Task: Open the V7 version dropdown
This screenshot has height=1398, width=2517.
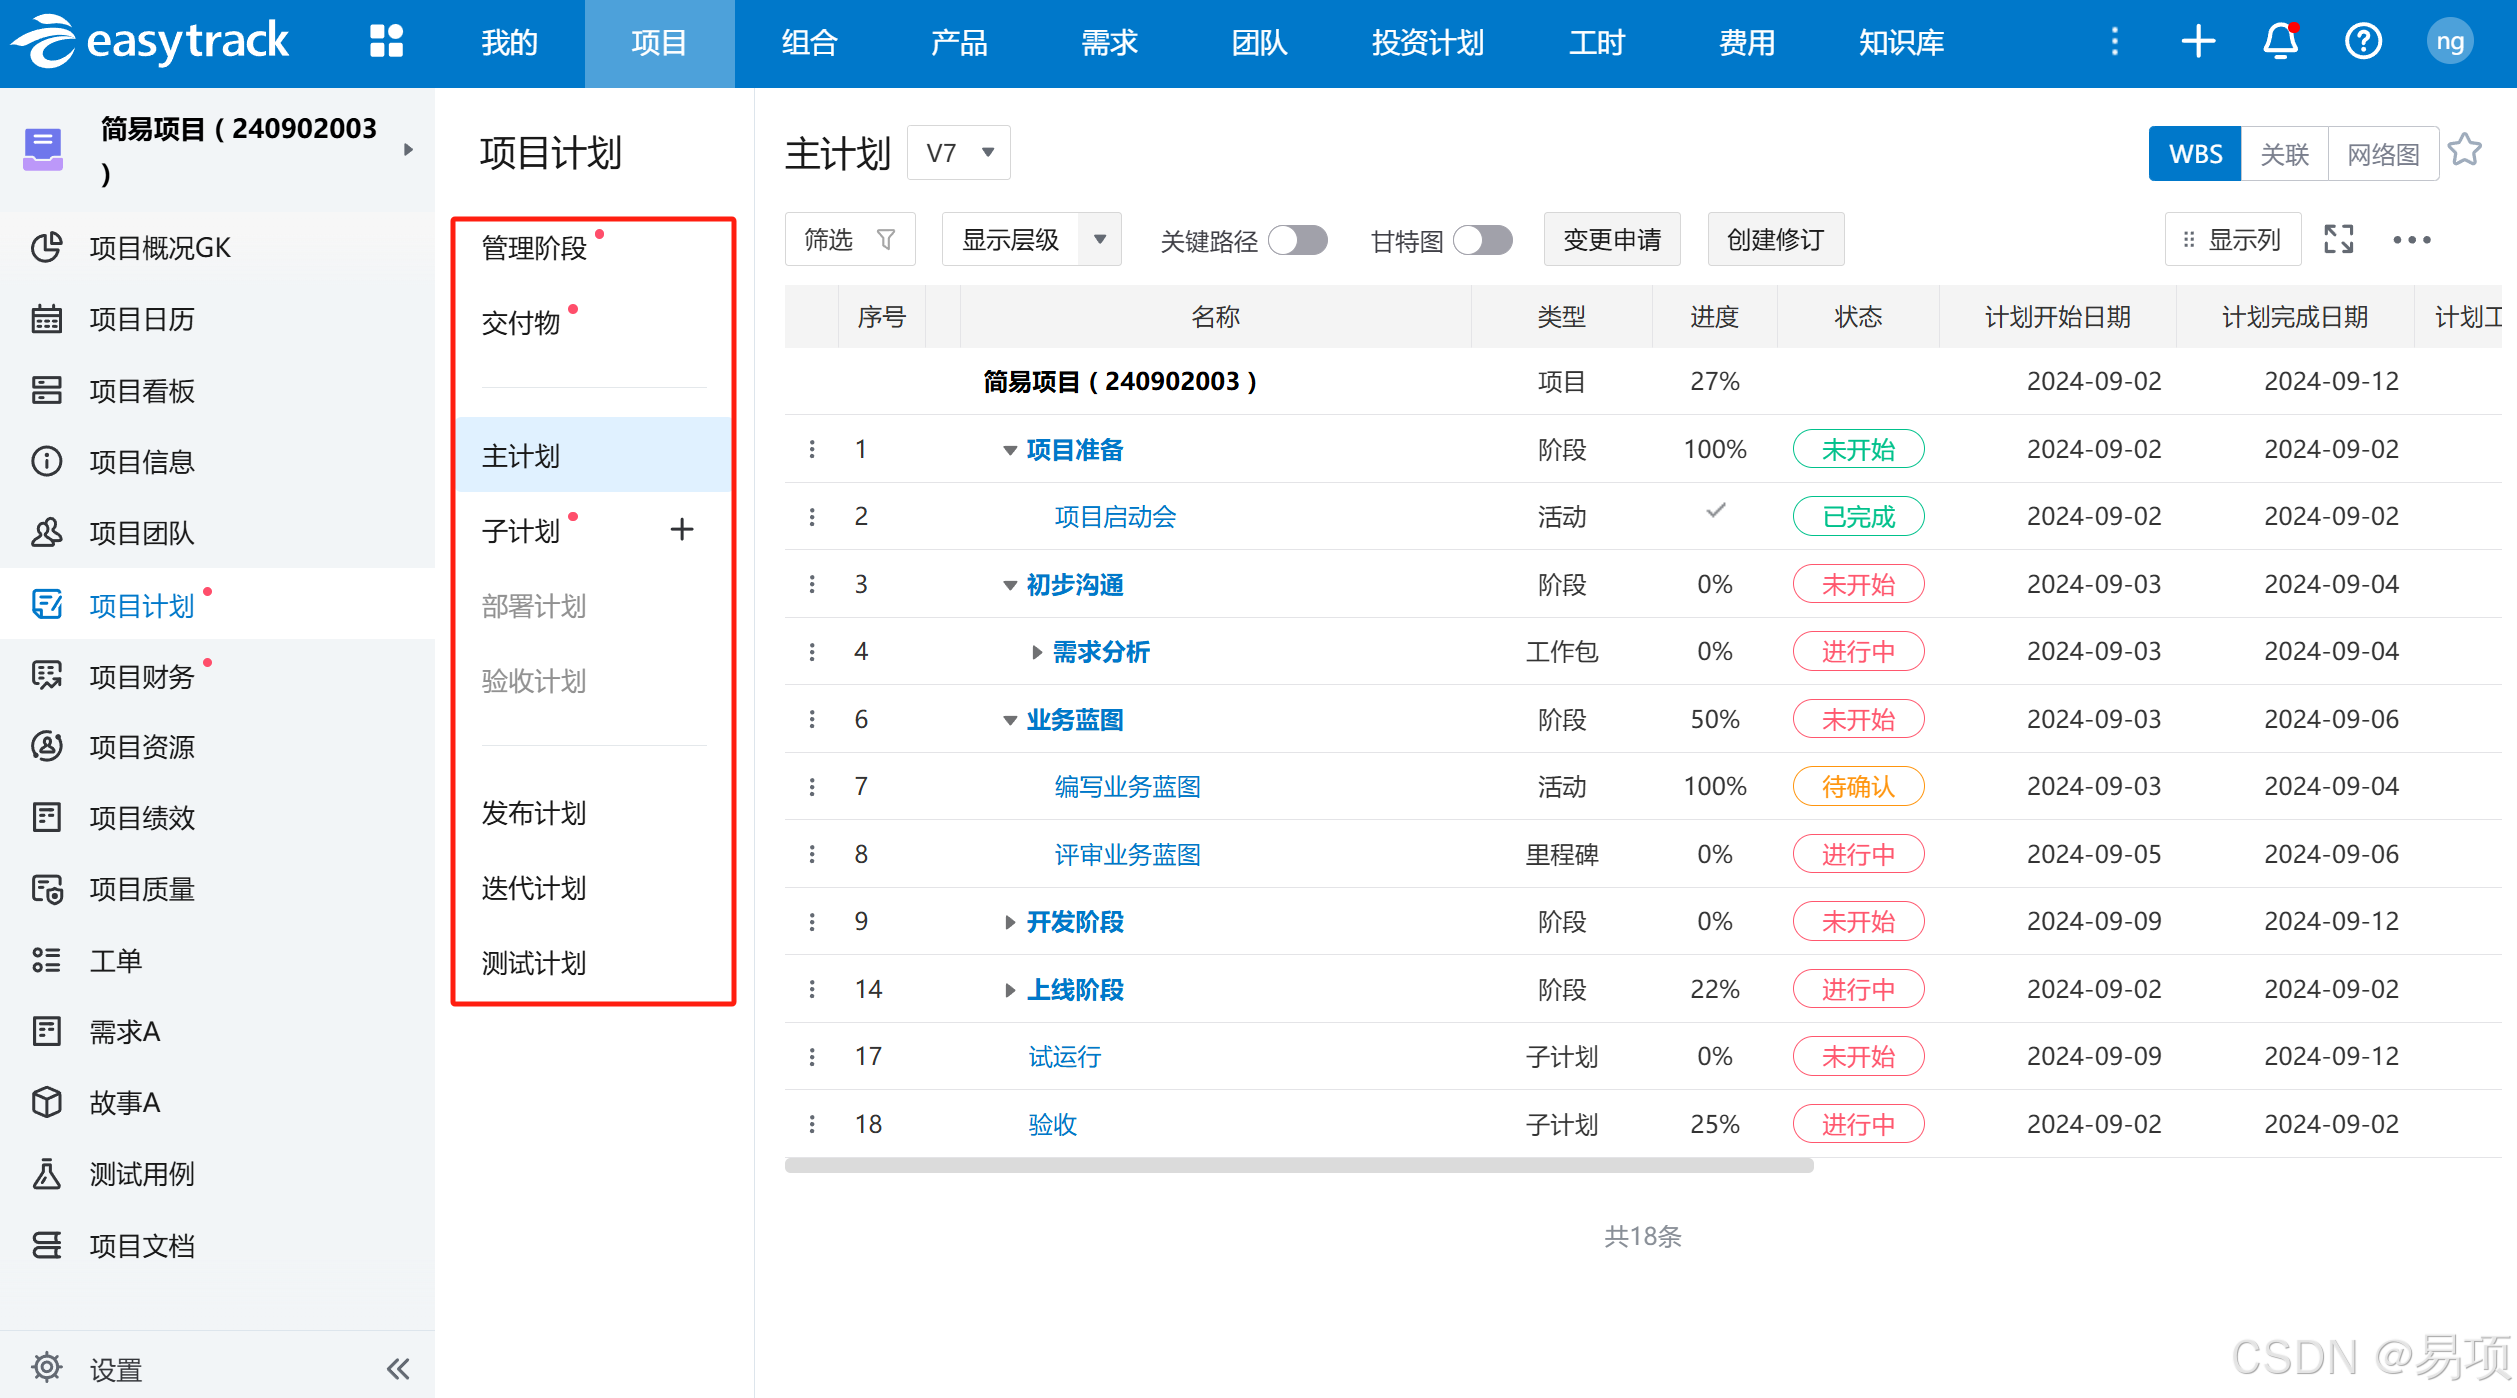Action: pyautogui.click(x=959, y=153)
